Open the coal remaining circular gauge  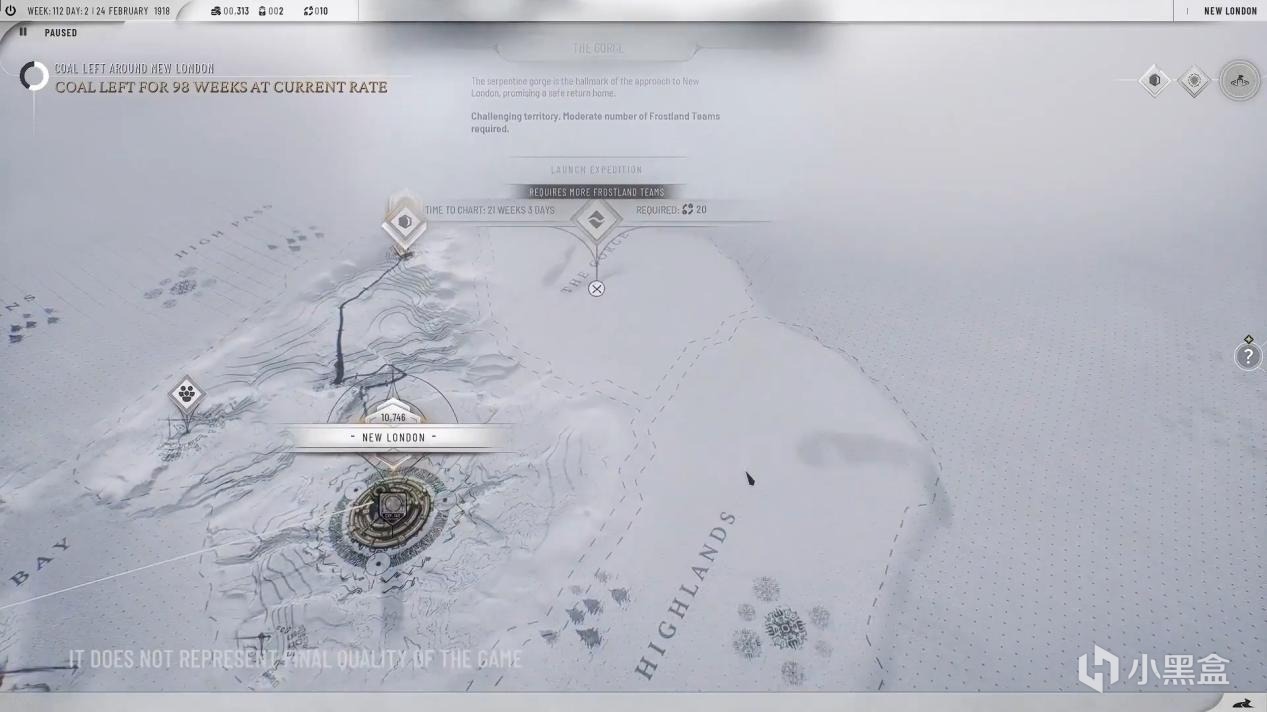(x=34, y=77)
